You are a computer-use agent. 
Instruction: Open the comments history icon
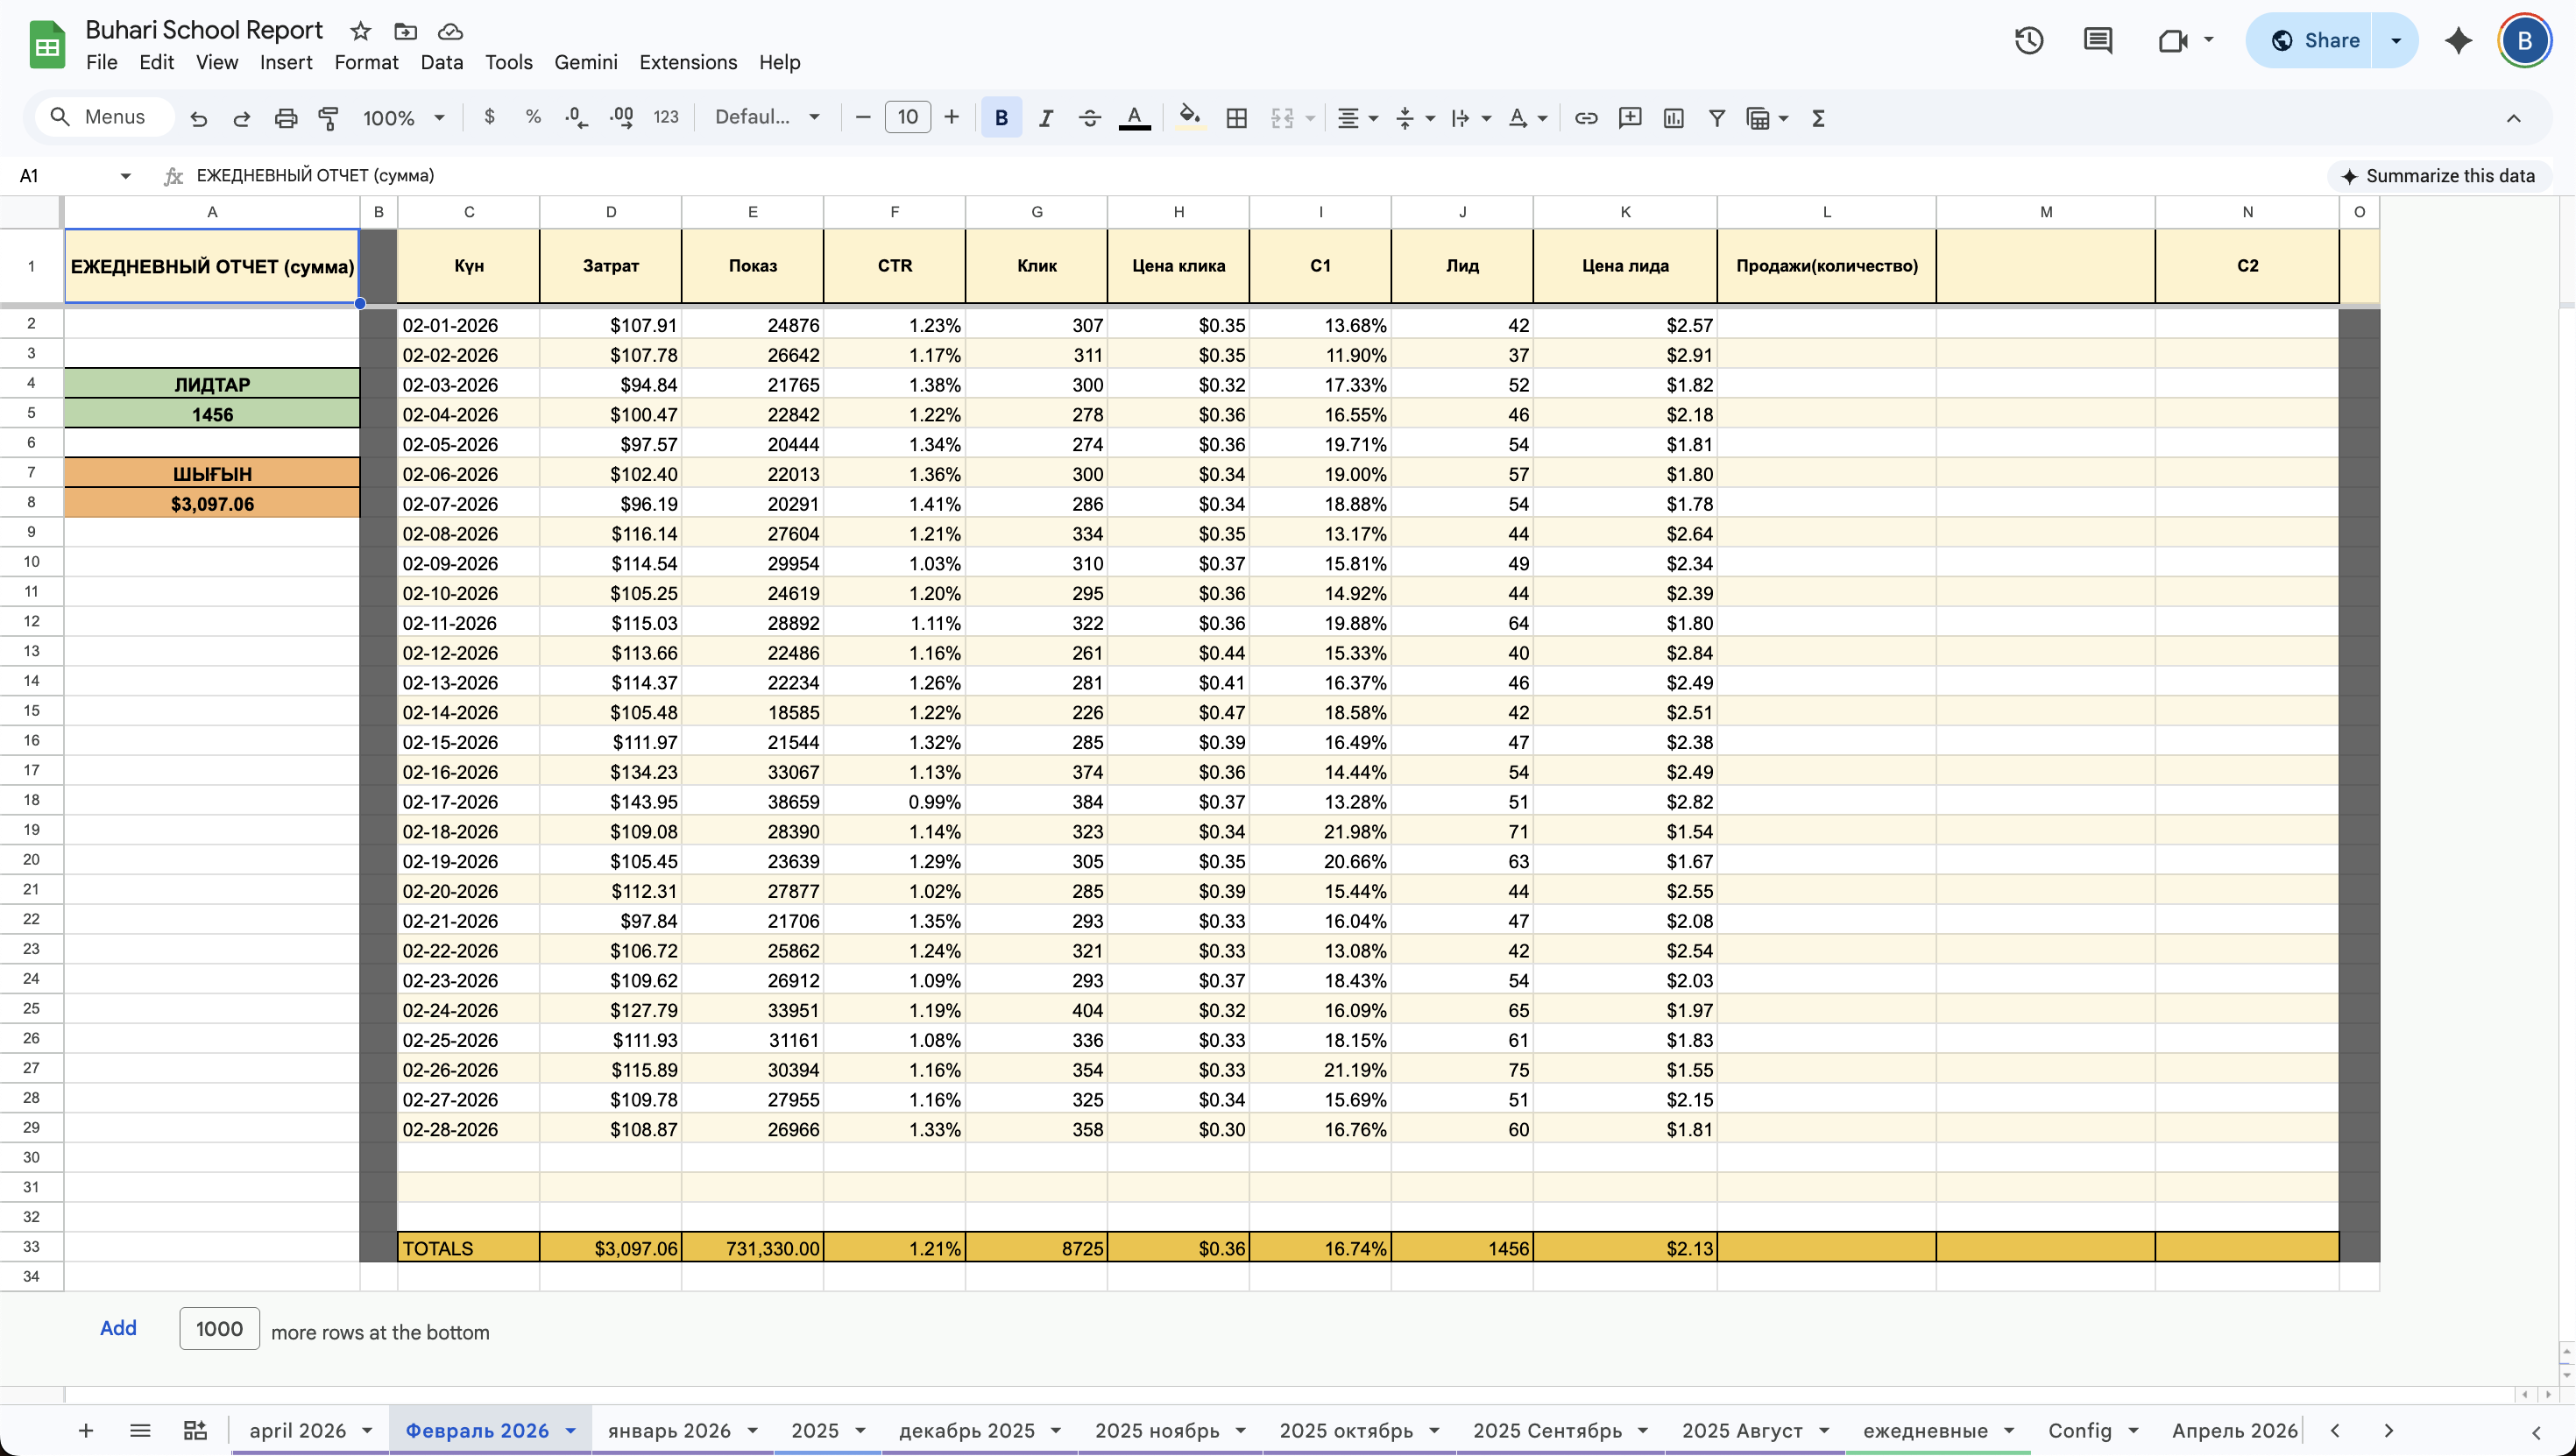click(2097, 41)
